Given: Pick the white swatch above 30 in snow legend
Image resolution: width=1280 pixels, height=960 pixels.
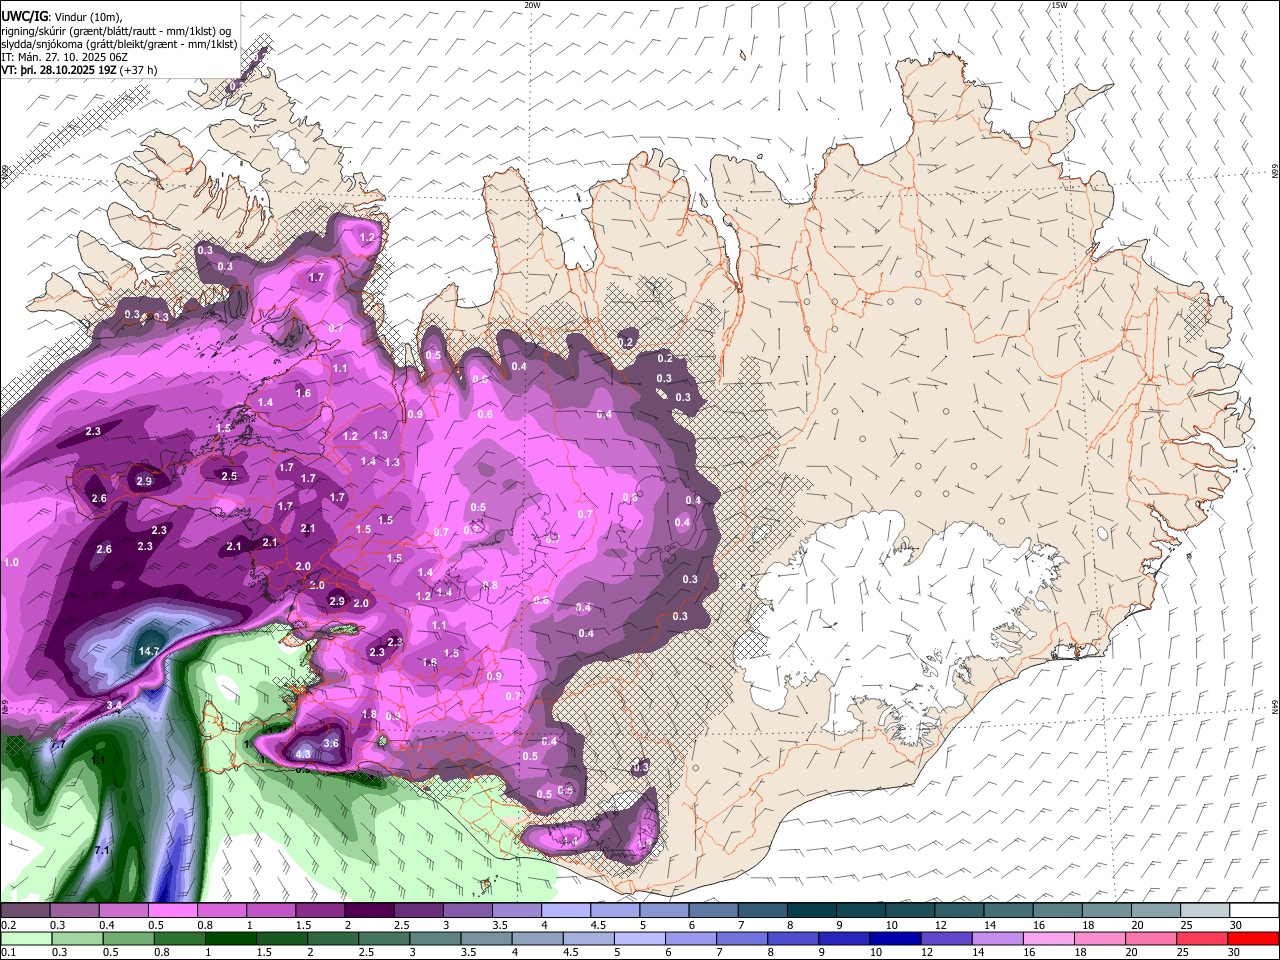Looking at the screenshot, I should tap(1253, 911).
